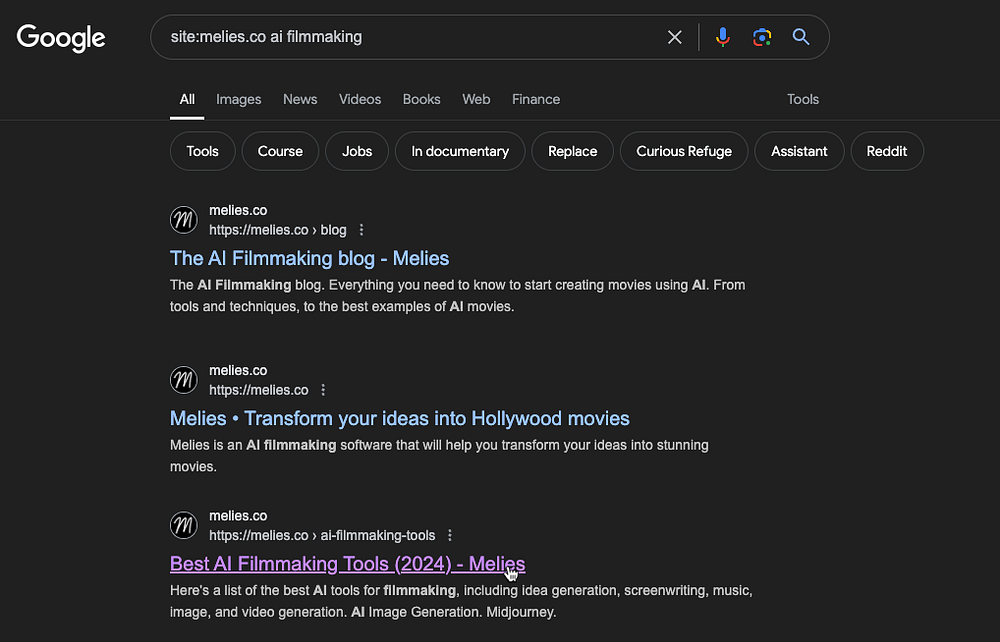Image resolution: width=1000 pixels, height=642 pixels.
Task: Open three-dot menu for ai-filmmaking-tools result
Action: pyautogui.click(x=450, y=535)
